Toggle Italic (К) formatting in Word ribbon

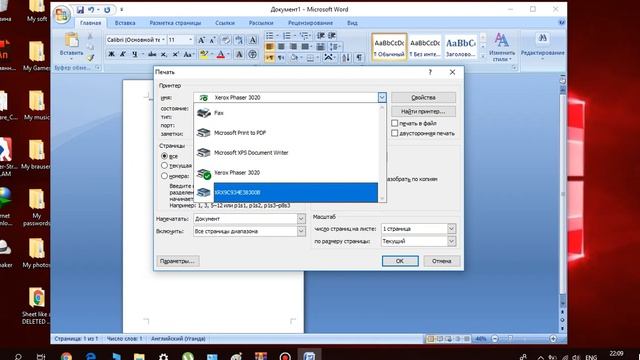pyautogui.click(x=123, y=54)
